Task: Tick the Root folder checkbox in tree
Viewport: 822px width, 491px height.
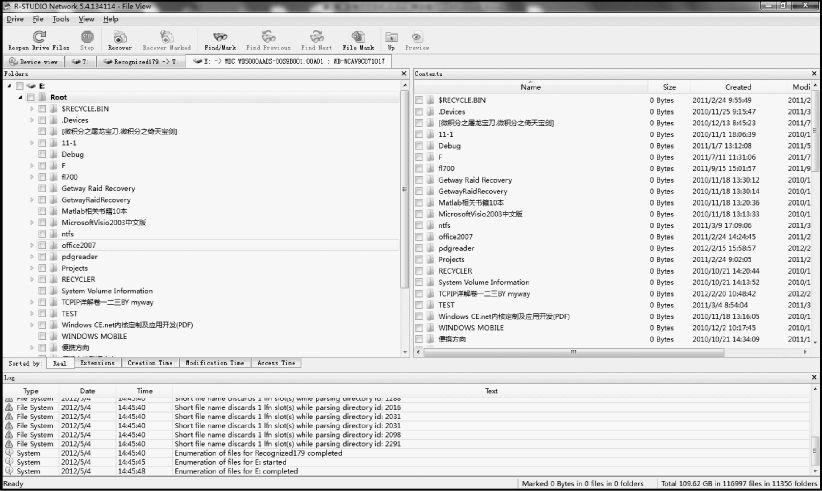Action: tap(31, 97)
